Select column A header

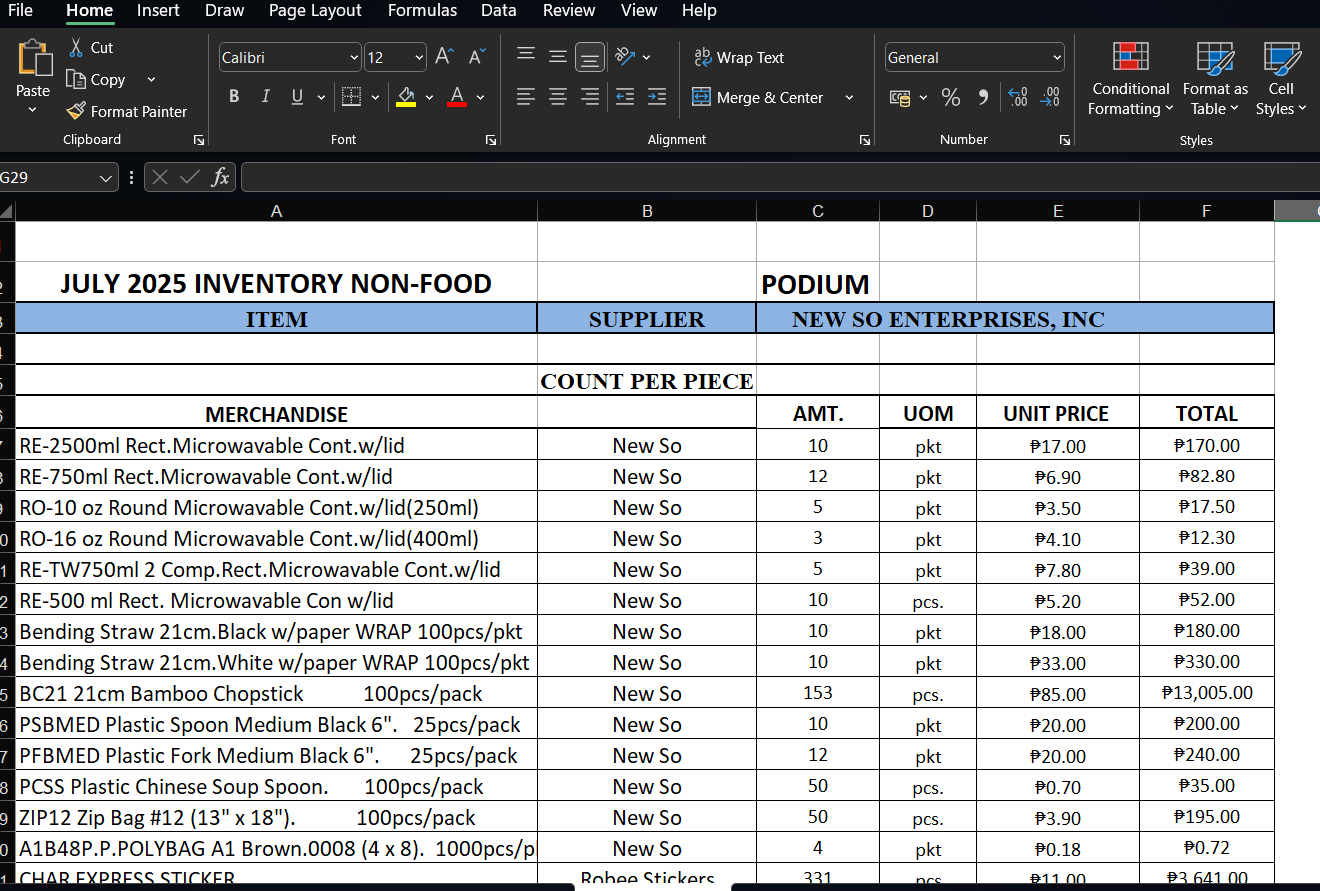click(x=276, y=211)
